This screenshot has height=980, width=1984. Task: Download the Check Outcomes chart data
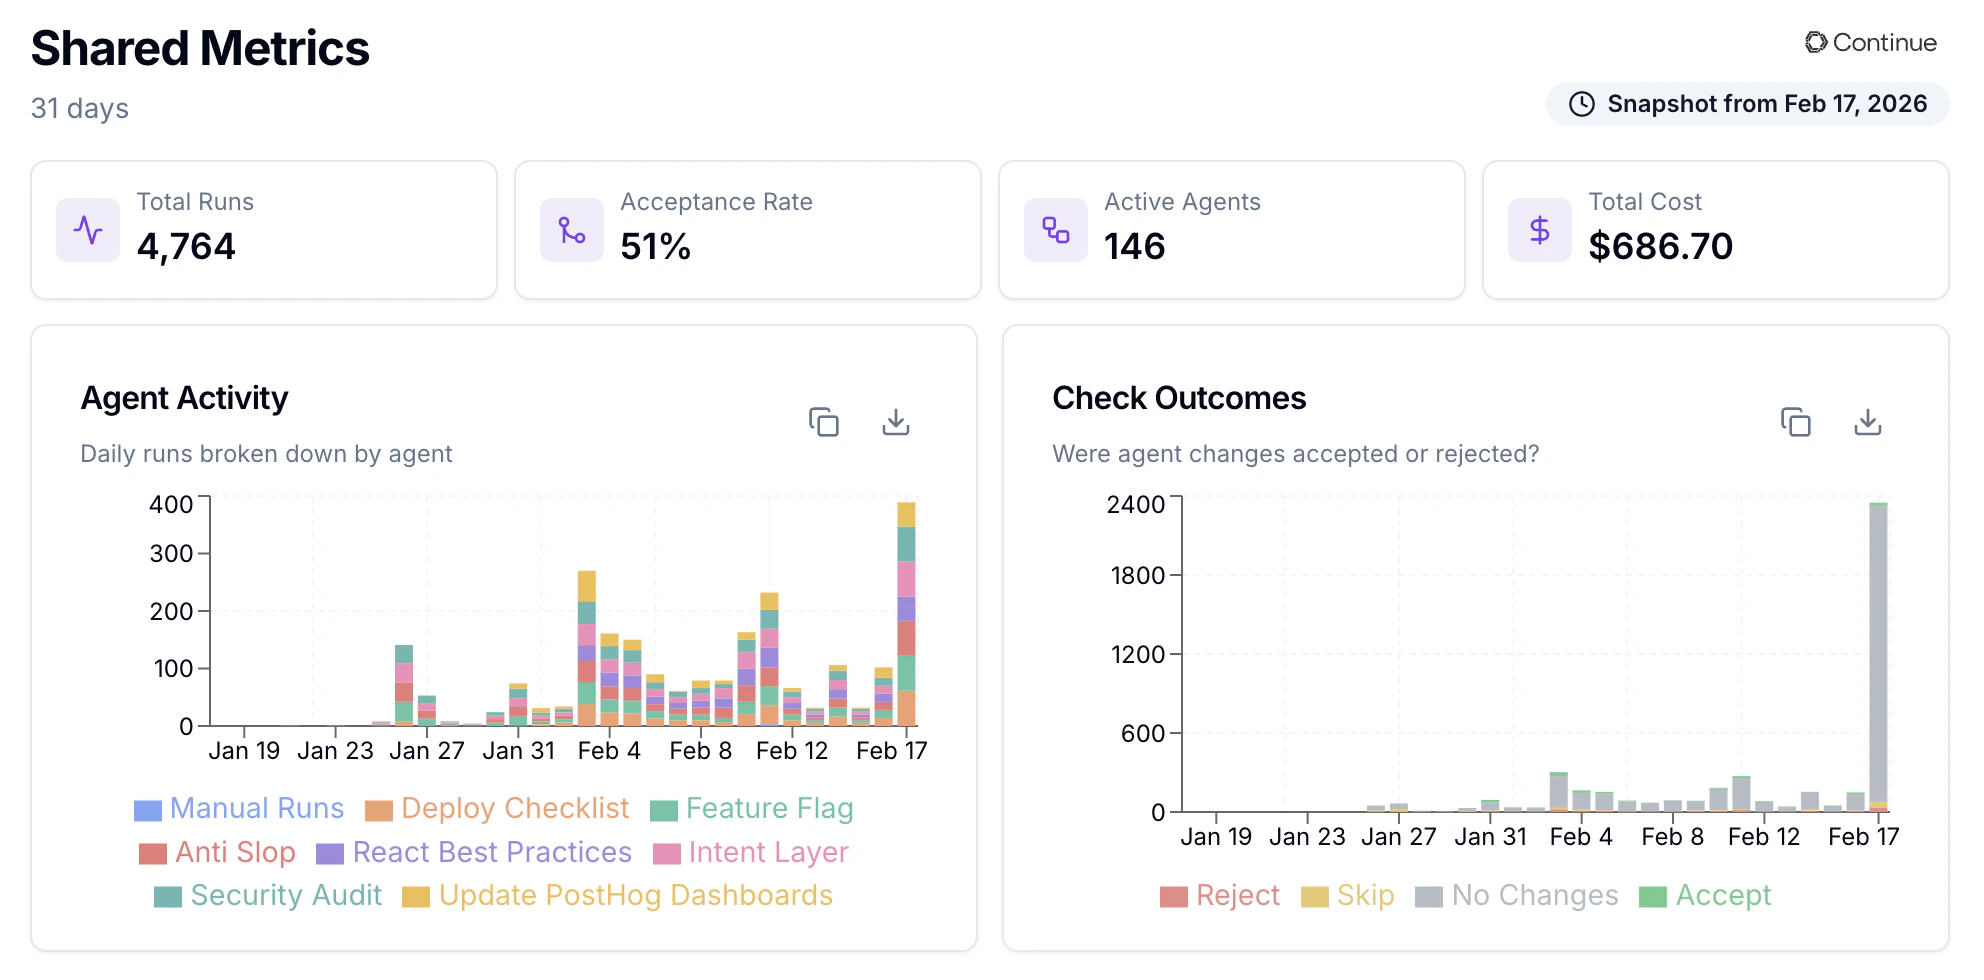click(x=1866, y=423)
